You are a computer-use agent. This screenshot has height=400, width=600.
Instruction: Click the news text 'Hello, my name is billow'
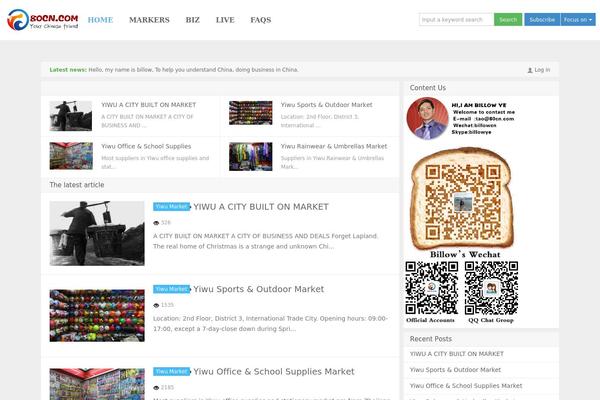coord(121,70)
